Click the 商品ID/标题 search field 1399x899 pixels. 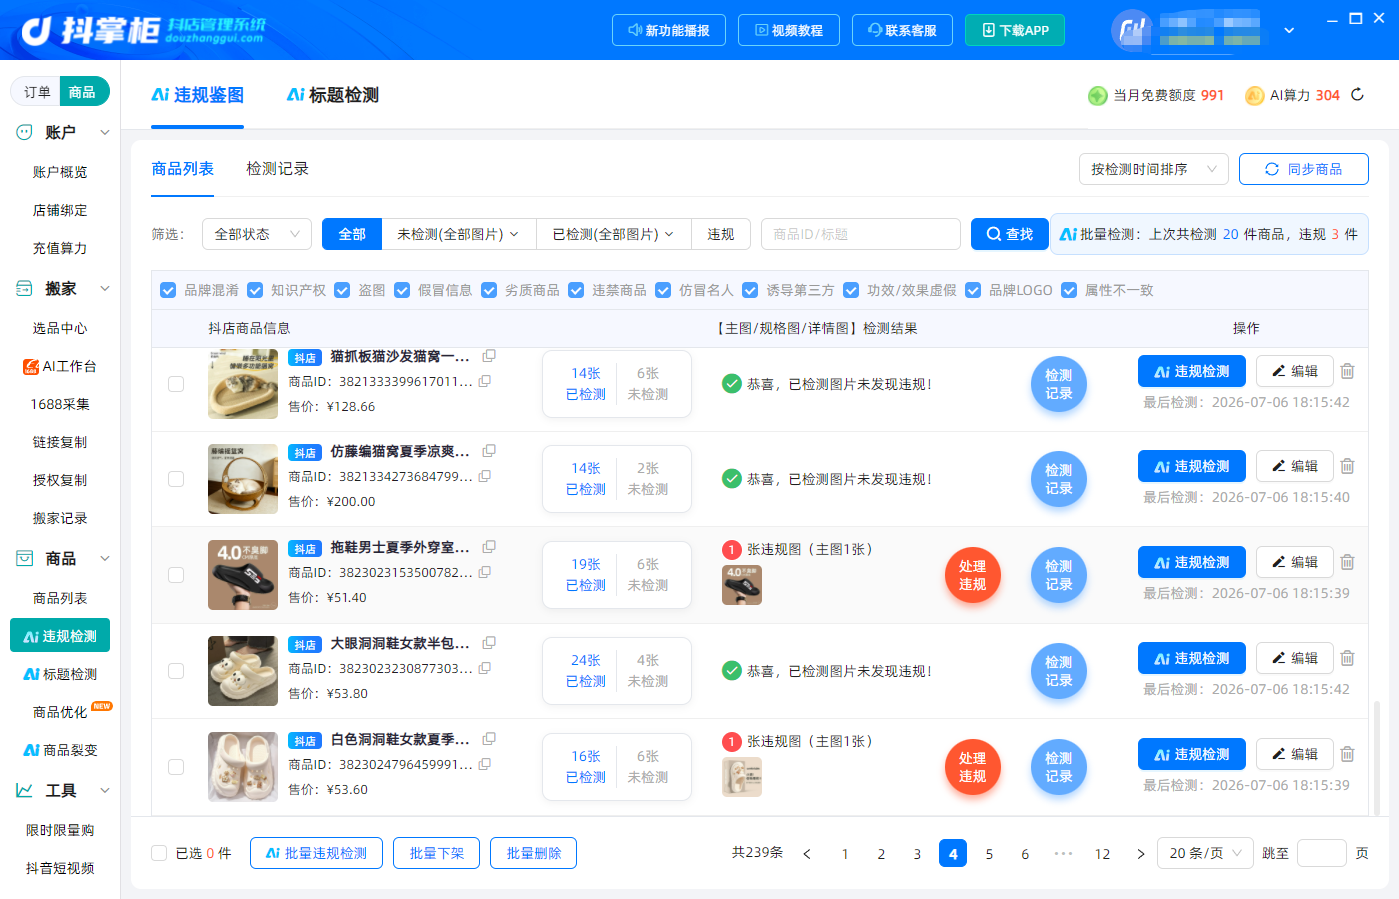tap(861, 234)
